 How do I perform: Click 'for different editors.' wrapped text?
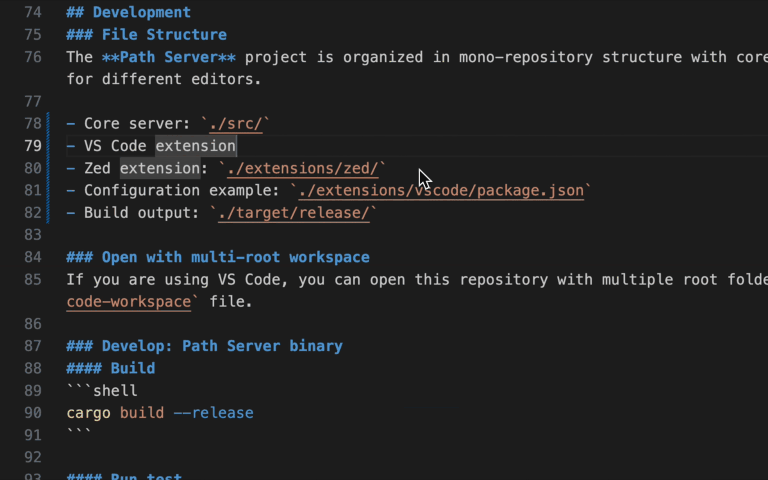164,79
